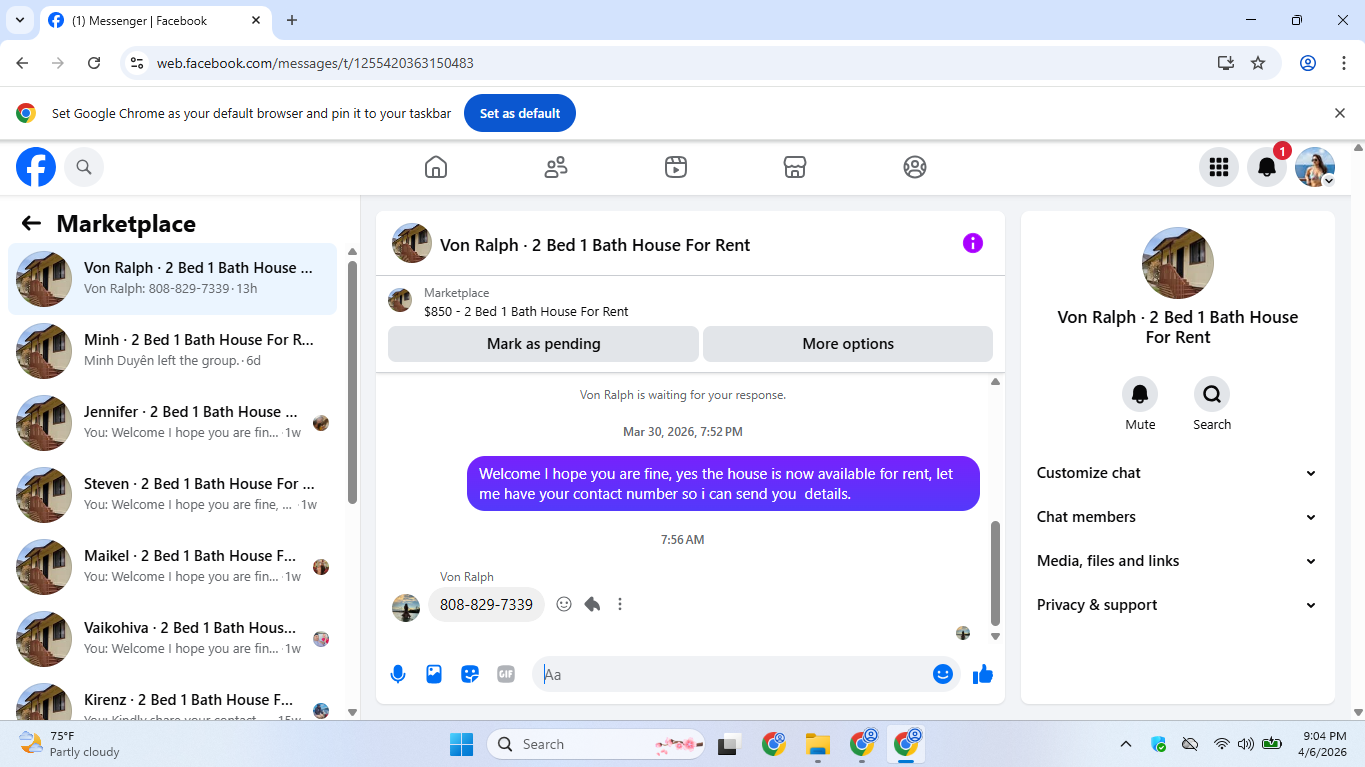Open the tab search dropdown arrow
This screenshot has height=767, width=1365.
(x=19, y=20)
